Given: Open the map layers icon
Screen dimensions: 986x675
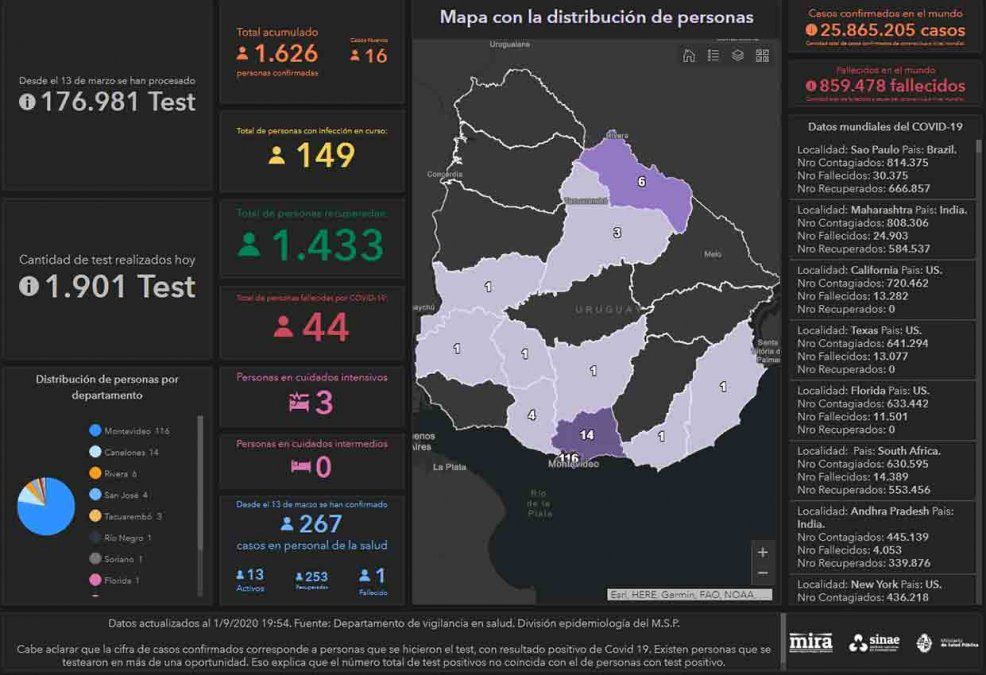Looking at the screenshot, I should coord(738,55).
